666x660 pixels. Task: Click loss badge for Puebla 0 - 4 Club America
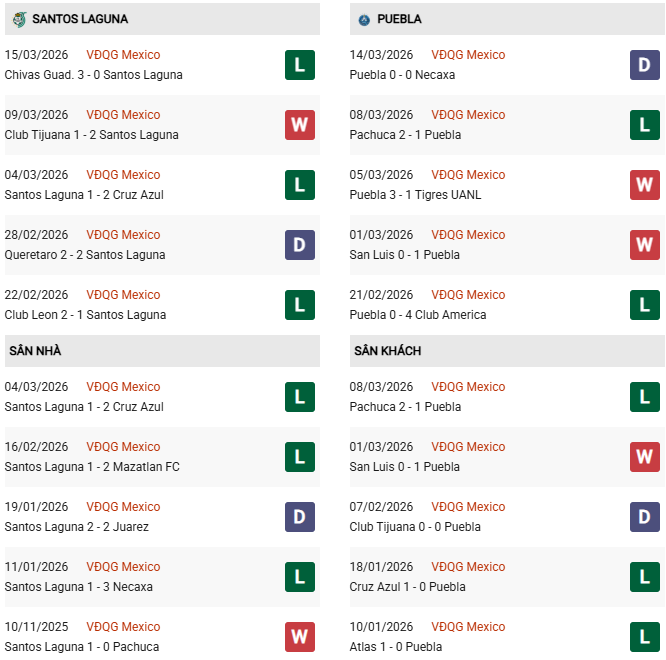tap(645, 305)
